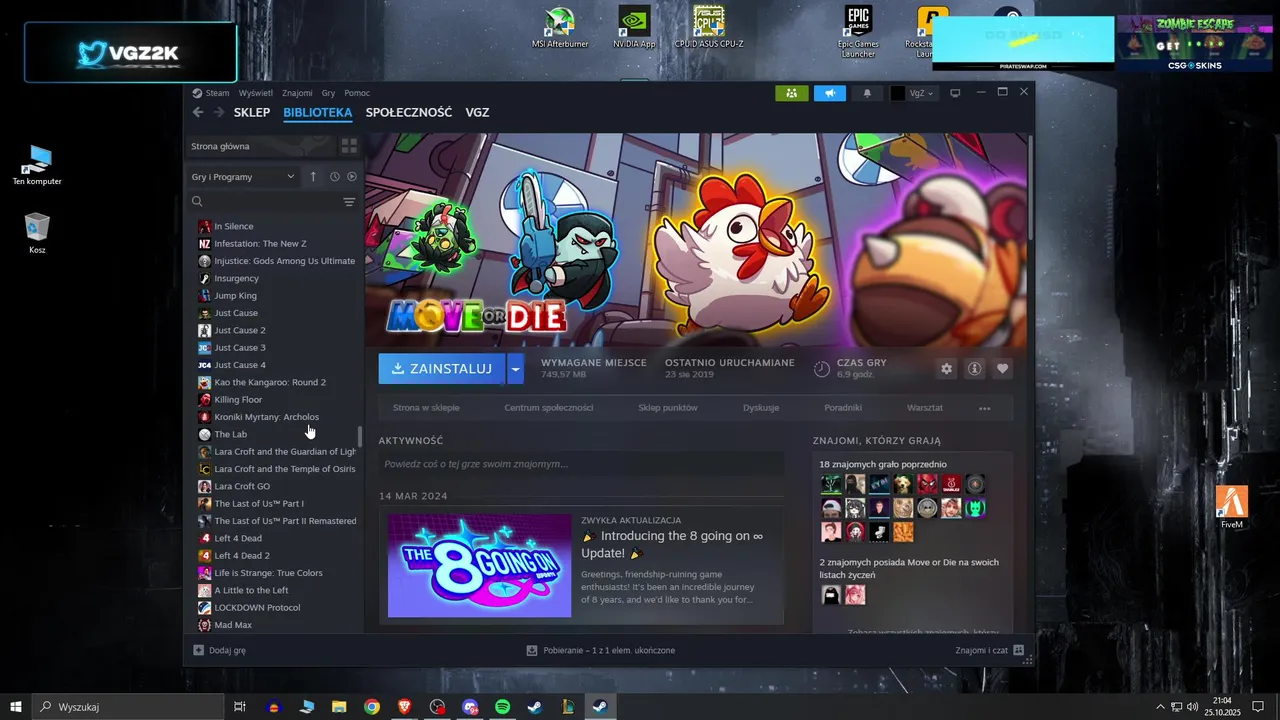Select Left 4 Dead 2 in library
The width and height of the screenshot is (1280, 720).
[x=242, y=556]
